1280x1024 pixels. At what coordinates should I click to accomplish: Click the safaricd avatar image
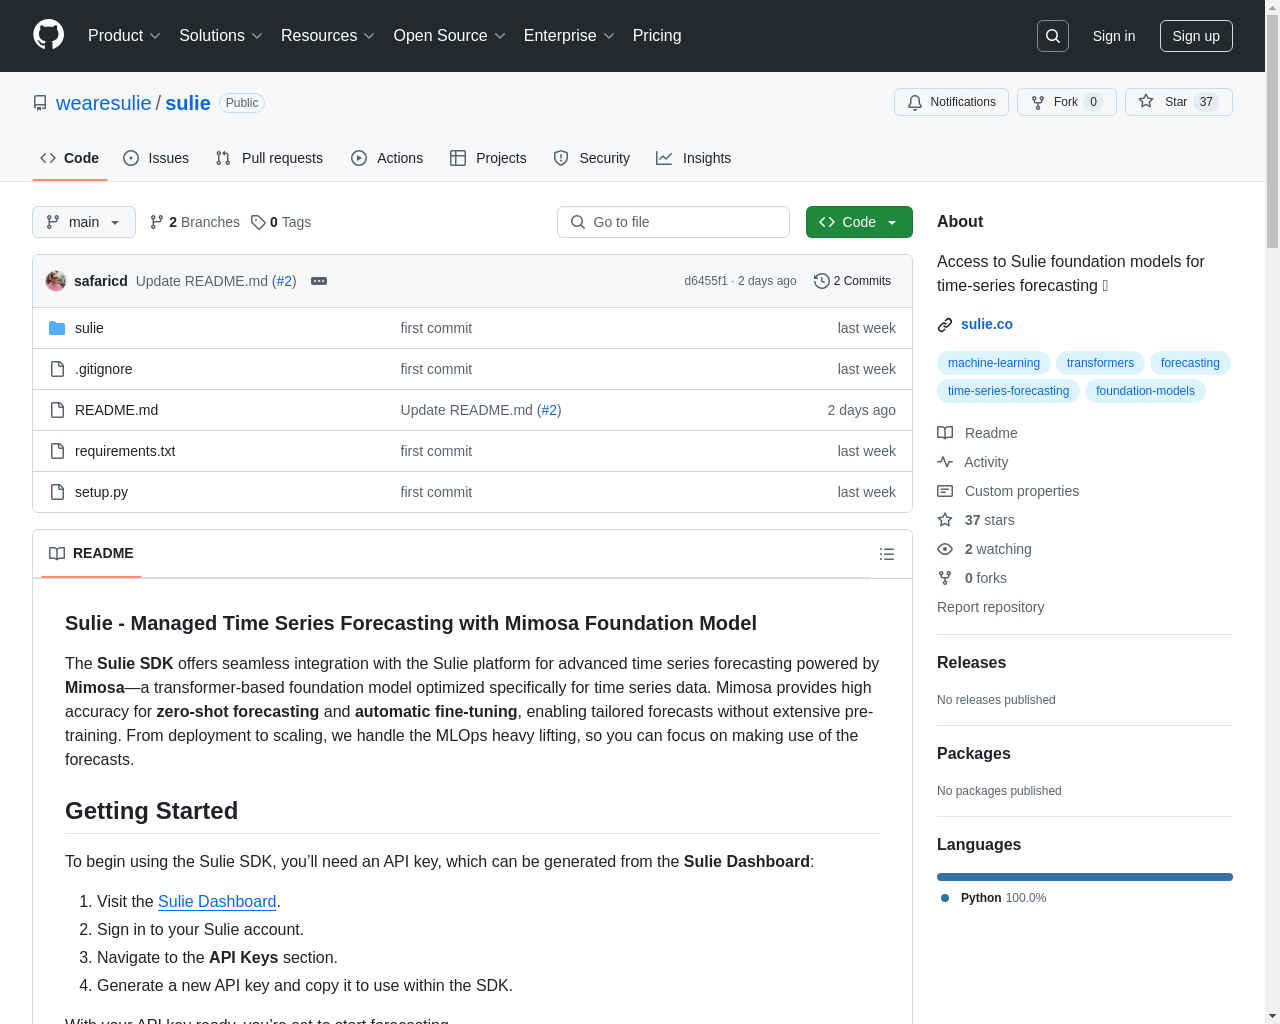56,281
